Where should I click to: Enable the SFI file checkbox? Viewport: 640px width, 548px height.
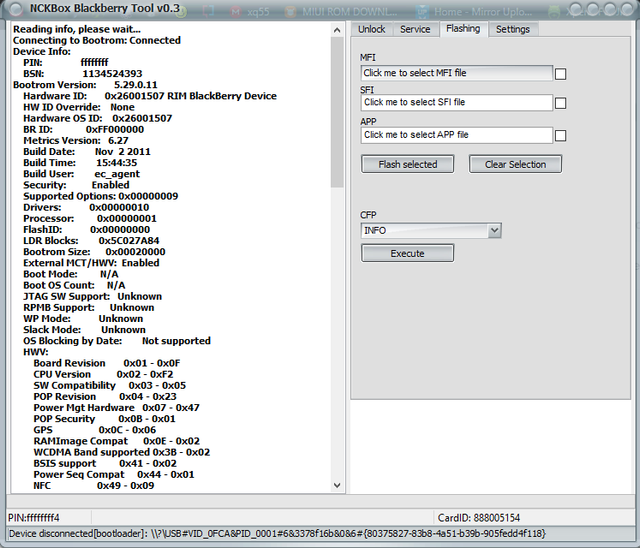(x=560, y=103)
